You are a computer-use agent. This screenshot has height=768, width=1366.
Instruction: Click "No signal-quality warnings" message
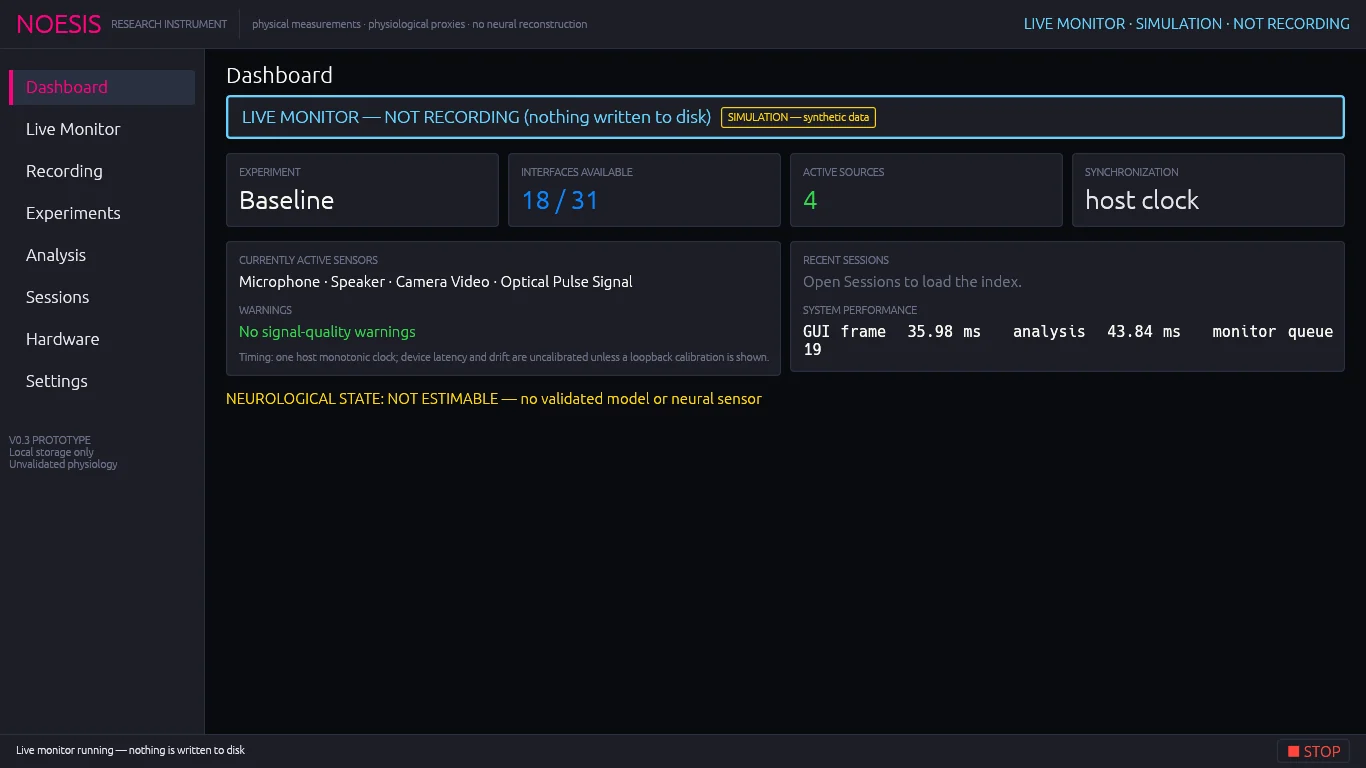327,332
